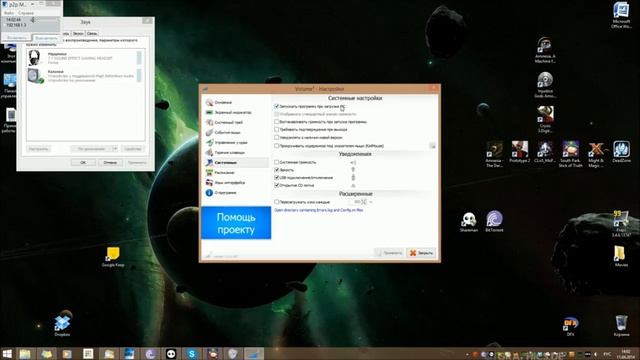The width and height of the screenshot is (640, 360).
Task: Click the Помощь проекту banner
Action: (x=236, y=223)
